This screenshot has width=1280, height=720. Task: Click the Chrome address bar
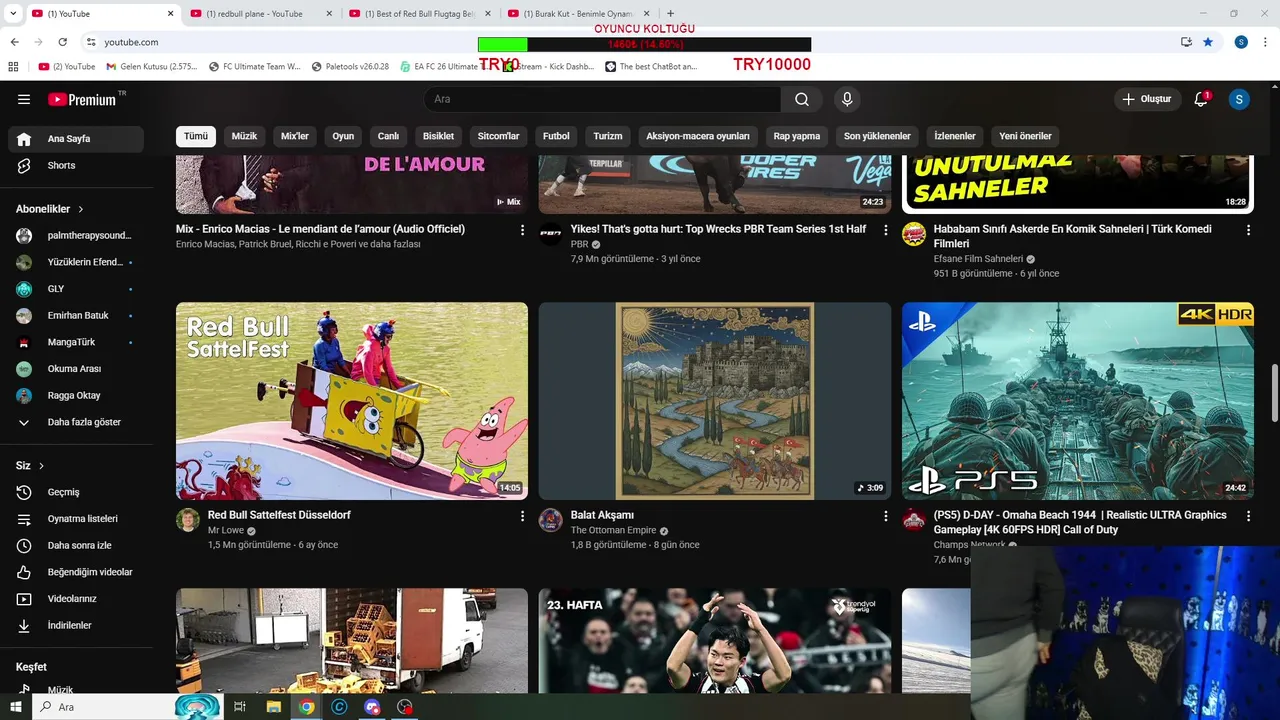(x=630, y=42)
